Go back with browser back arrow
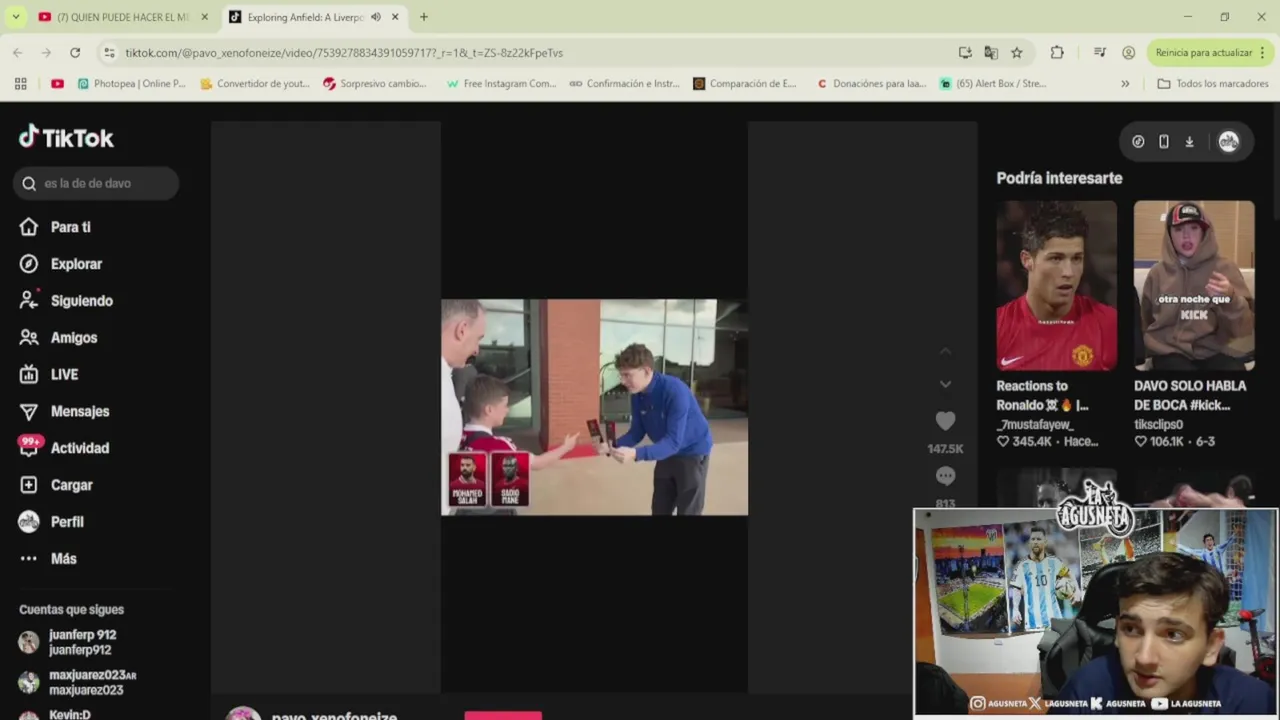 click(17, 52)
